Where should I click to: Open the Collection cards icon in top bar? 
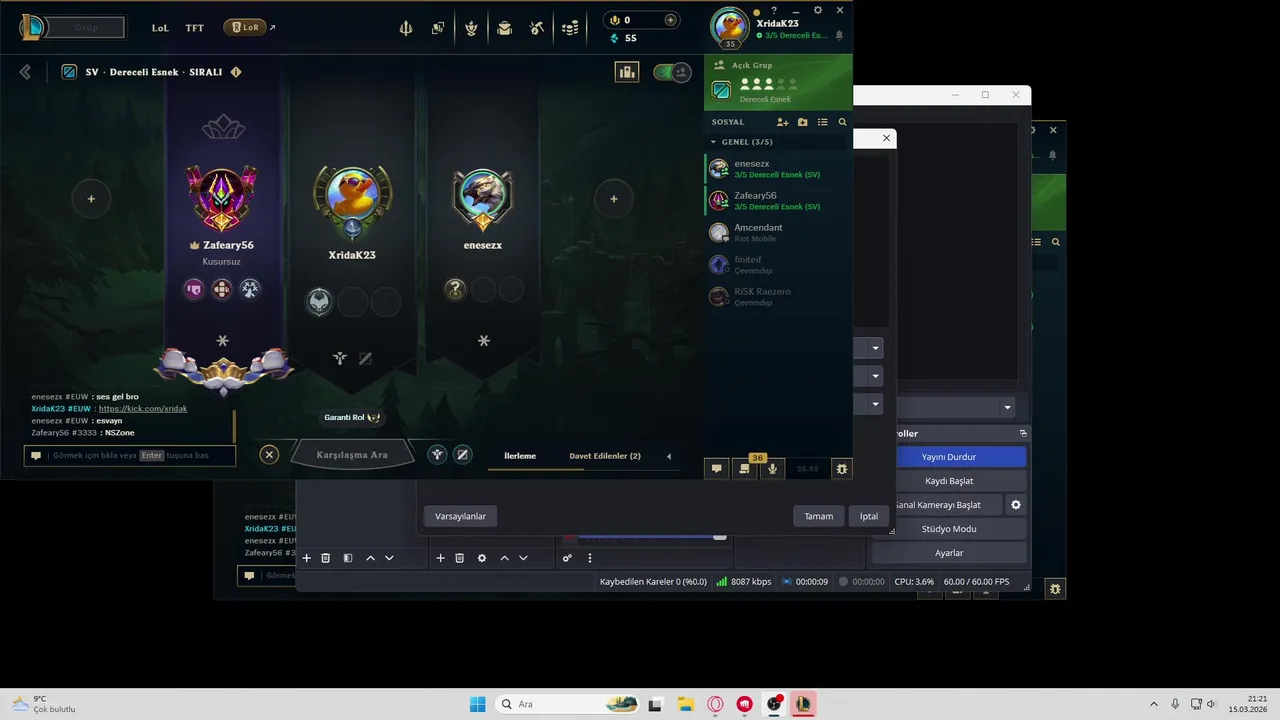point(438,28)
